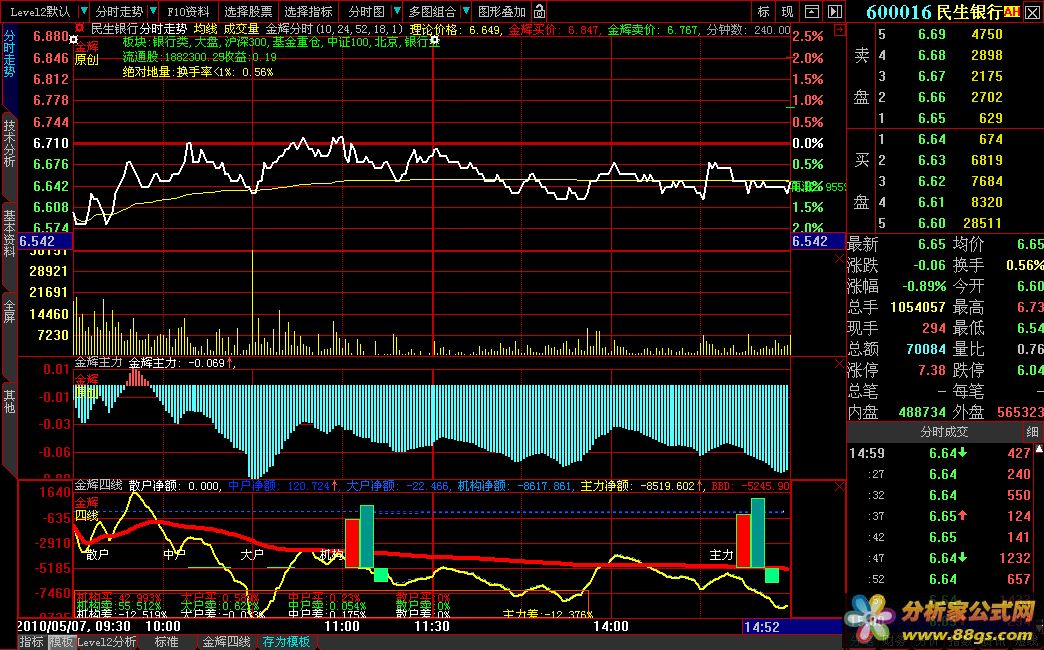
Task: Select the 分时走势 toolbar item
Action: coord(119,11)
